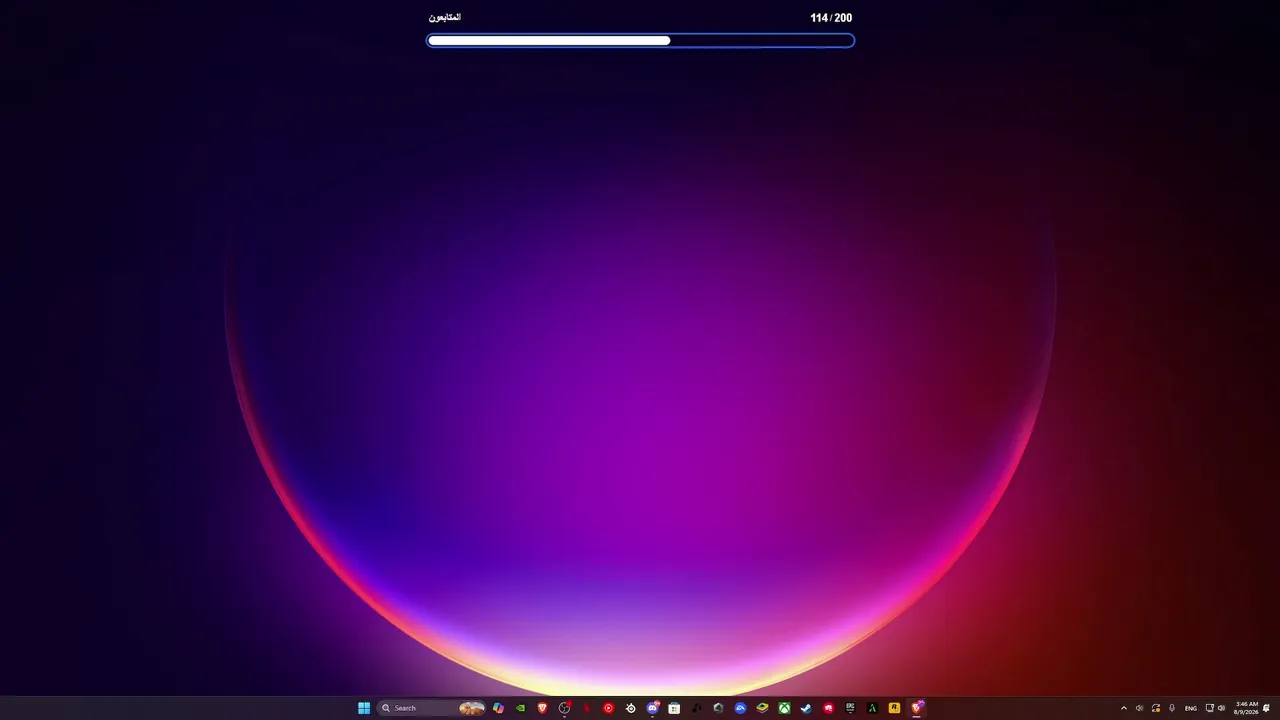Launch the EA app from taskbar
The image size is (1280, 720).
click(740, 708)
